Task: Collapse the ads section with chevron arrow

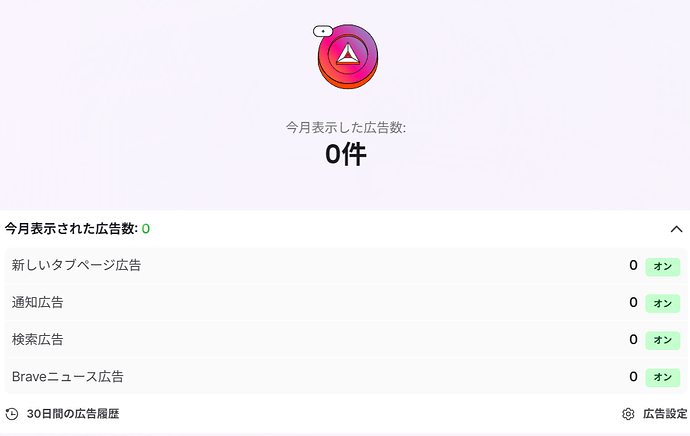Action: point(676,229)
